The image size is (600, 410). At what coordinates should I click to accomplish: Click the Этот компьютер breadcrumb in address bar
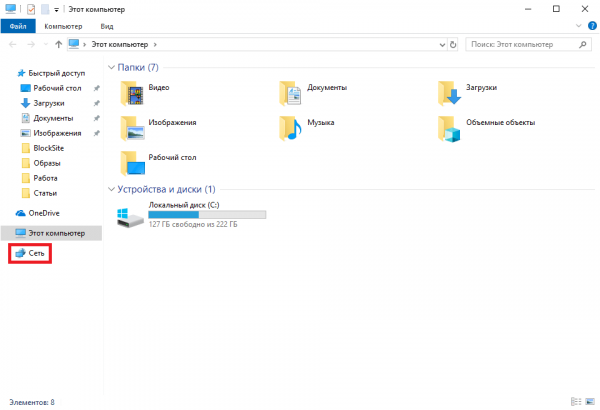[119, 44]
